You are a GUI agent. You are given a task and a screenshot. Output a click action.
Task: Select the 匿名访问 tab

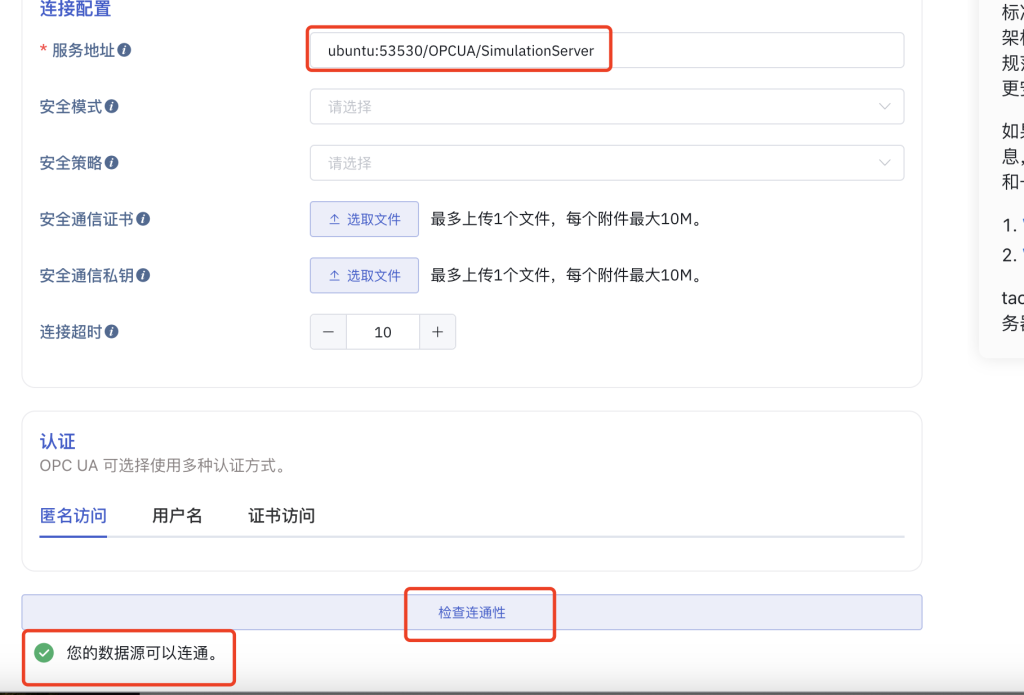point(72,515)
